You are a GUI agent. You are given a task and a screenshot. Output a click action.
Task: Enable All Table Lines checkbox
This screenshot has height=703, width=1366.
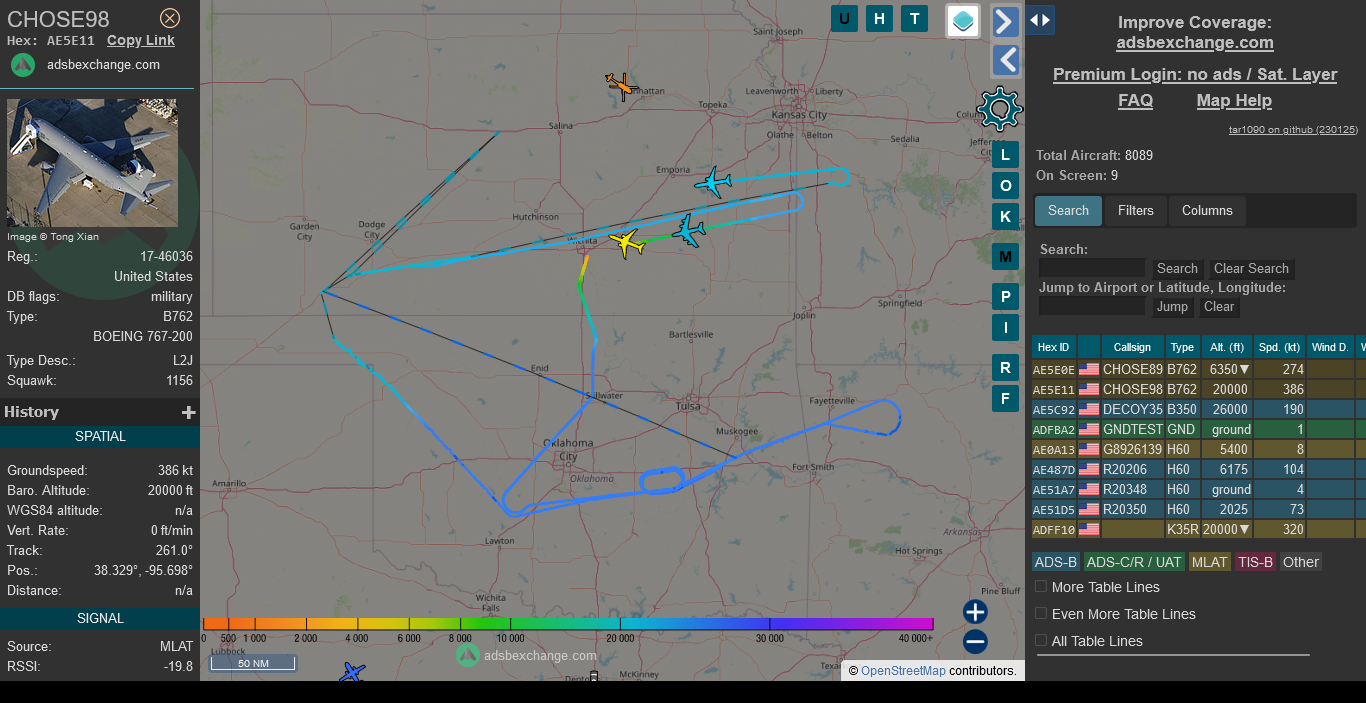tap(1041, 640)
